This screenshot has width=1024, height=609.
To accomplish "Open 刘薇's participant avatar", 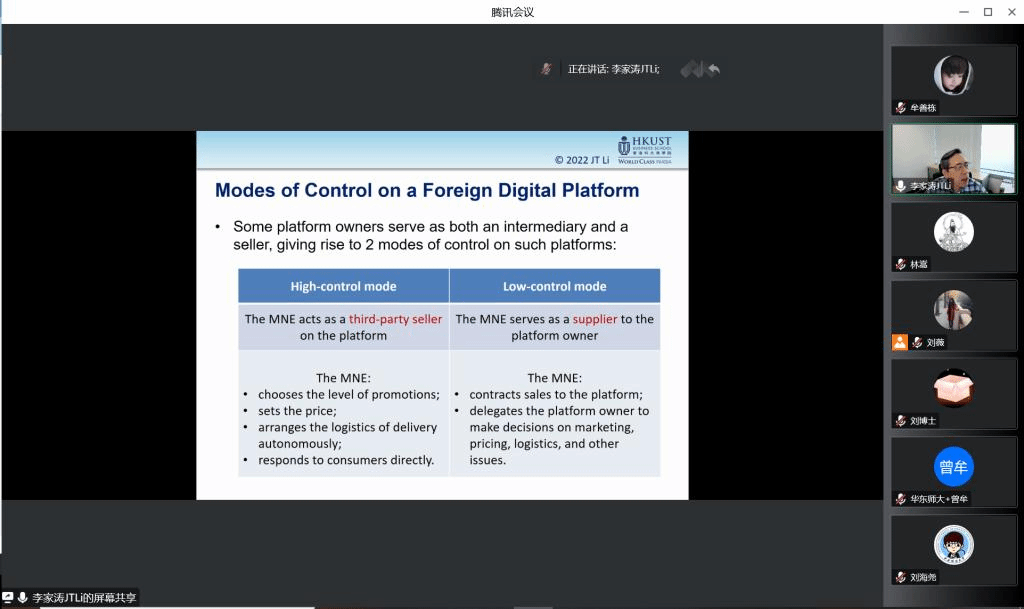I will pyautogui.click(x=953, y=310).
